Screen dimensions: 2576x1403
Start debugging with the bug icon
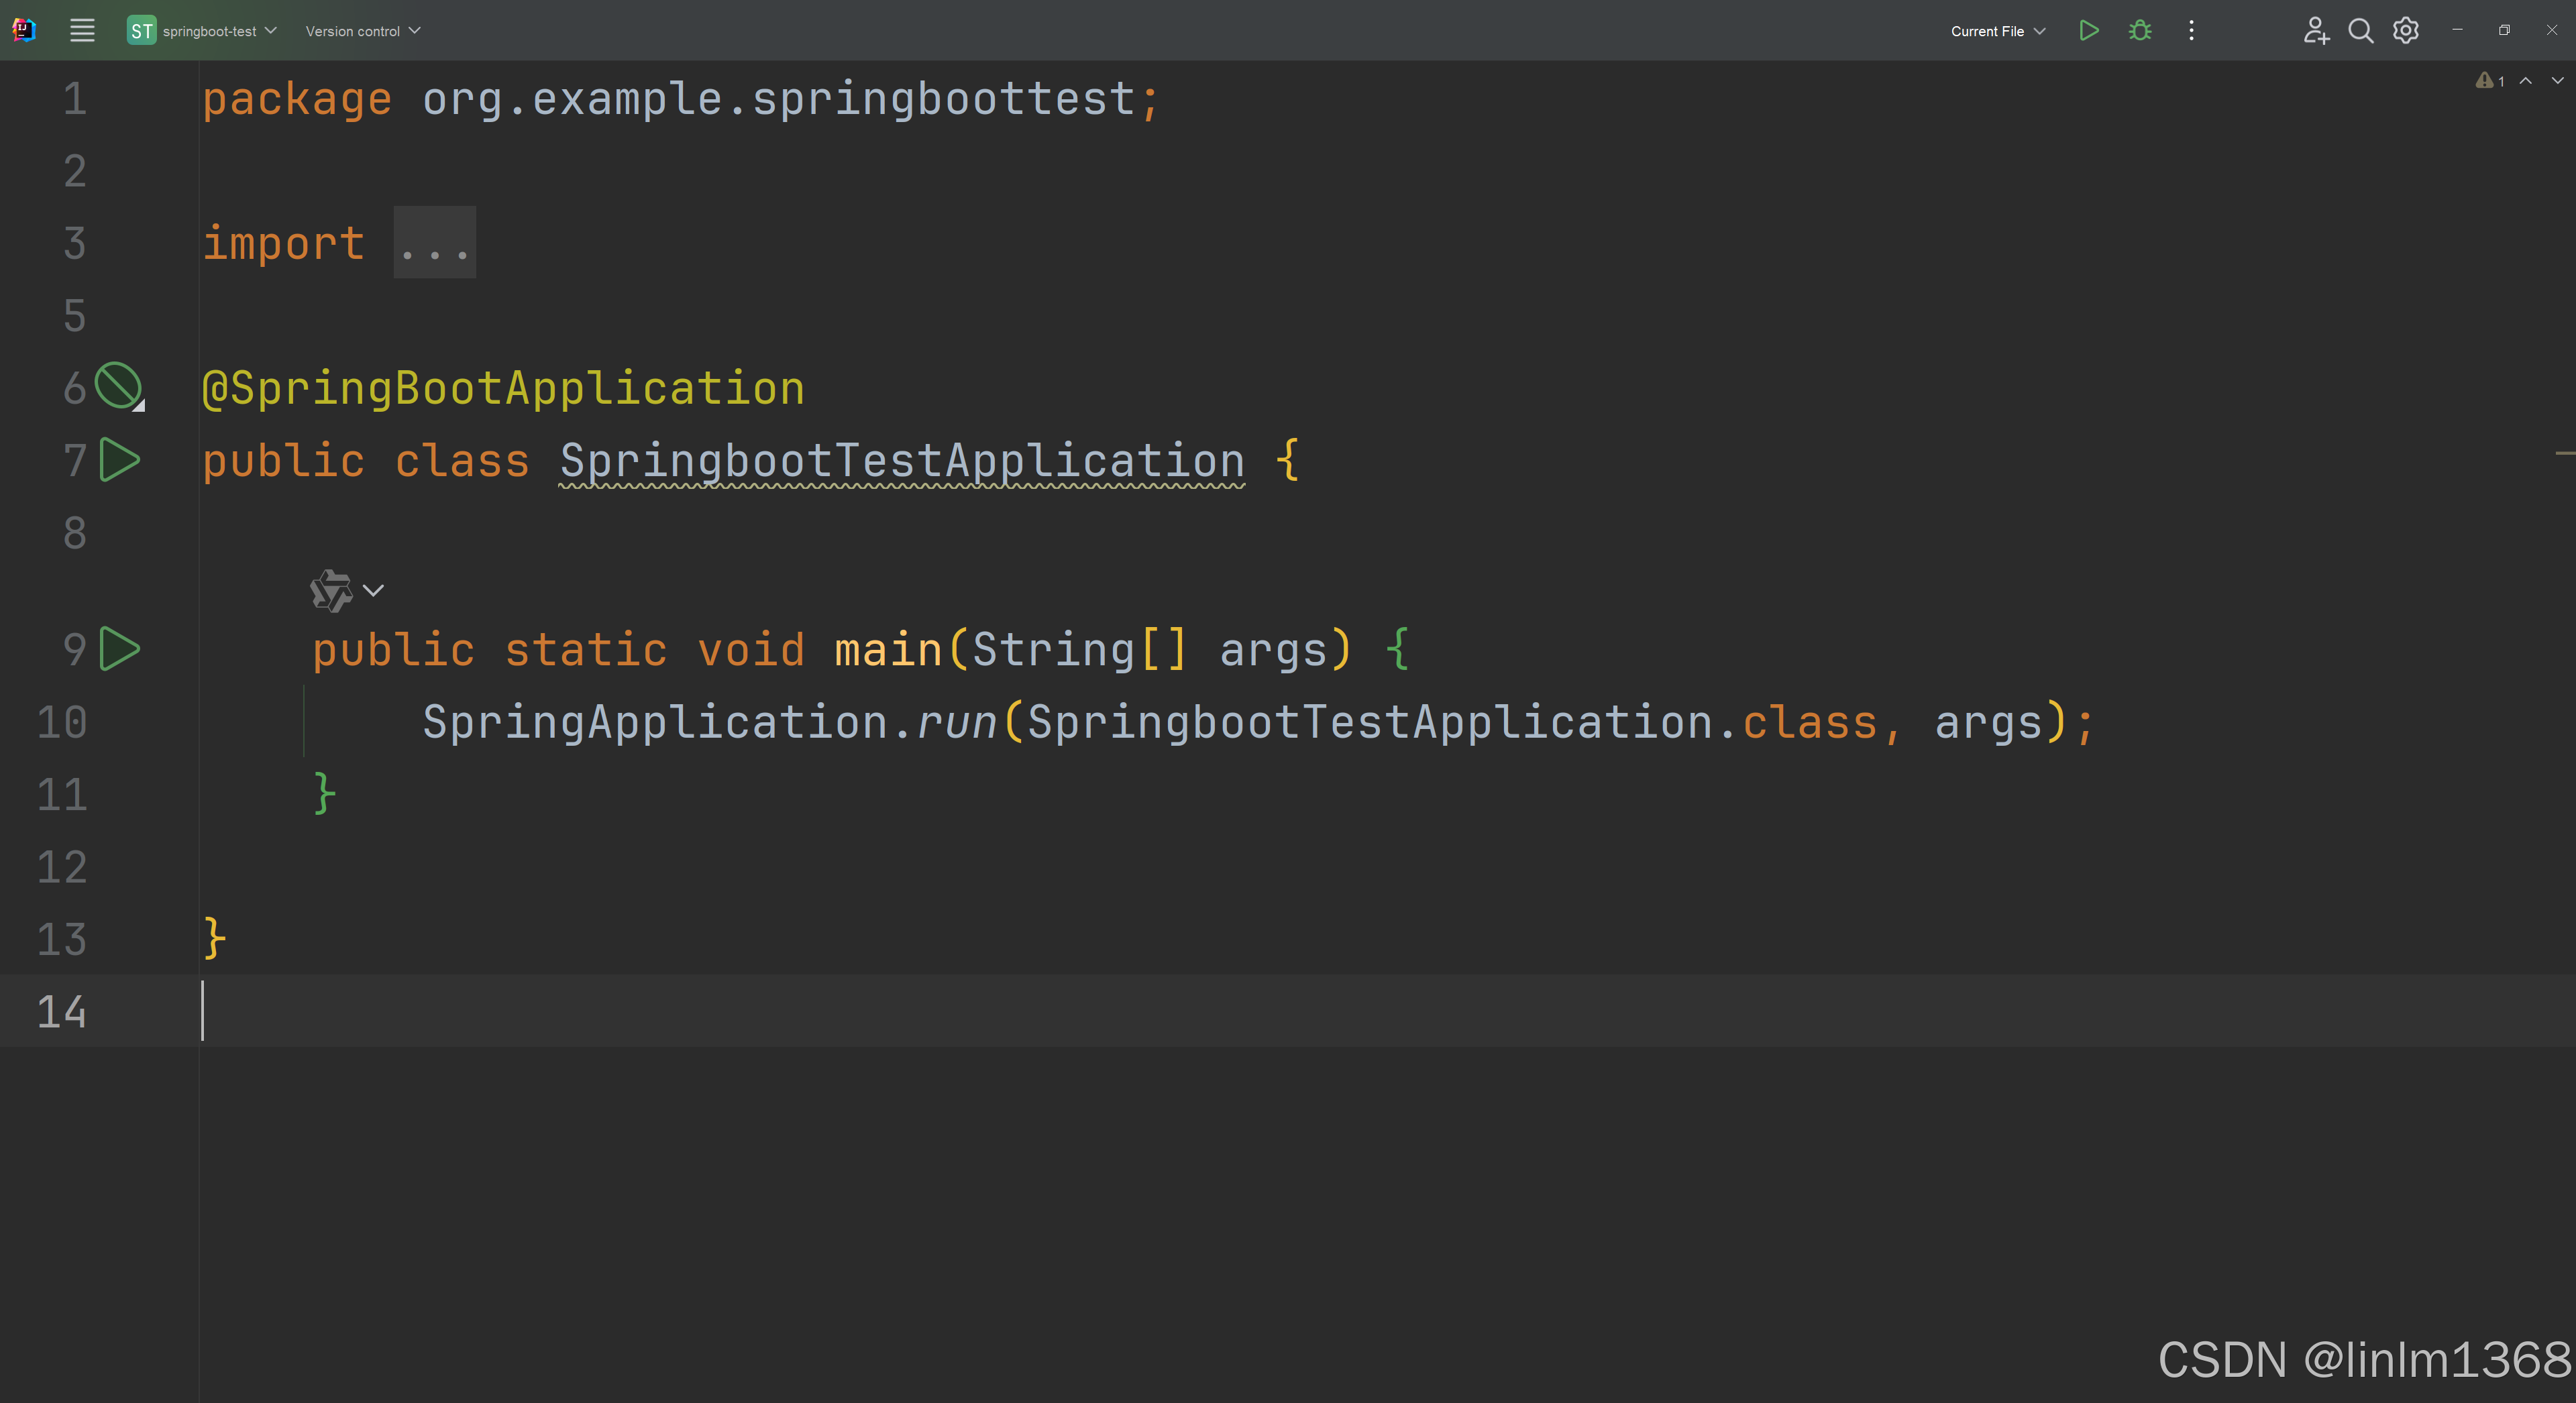2139,31
